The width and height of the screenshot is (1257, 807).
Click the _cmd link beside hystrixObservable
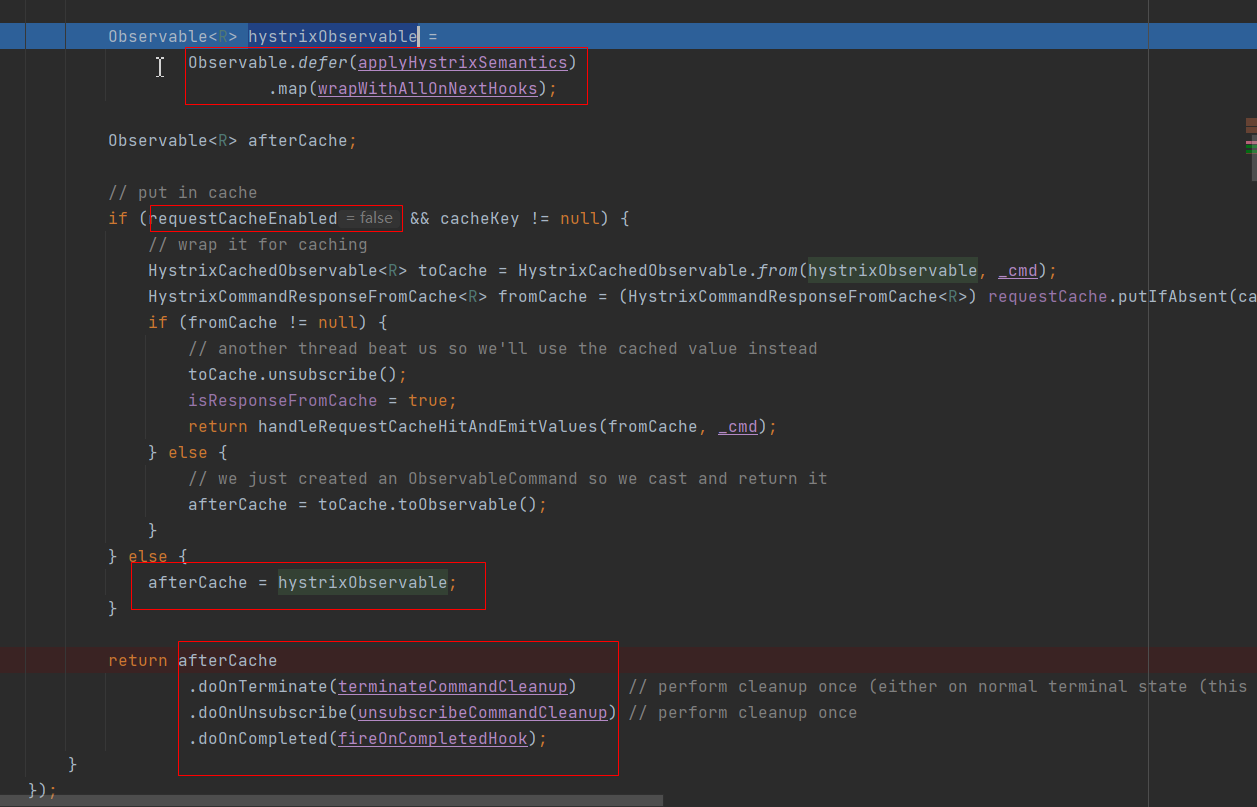[1017, 270]
